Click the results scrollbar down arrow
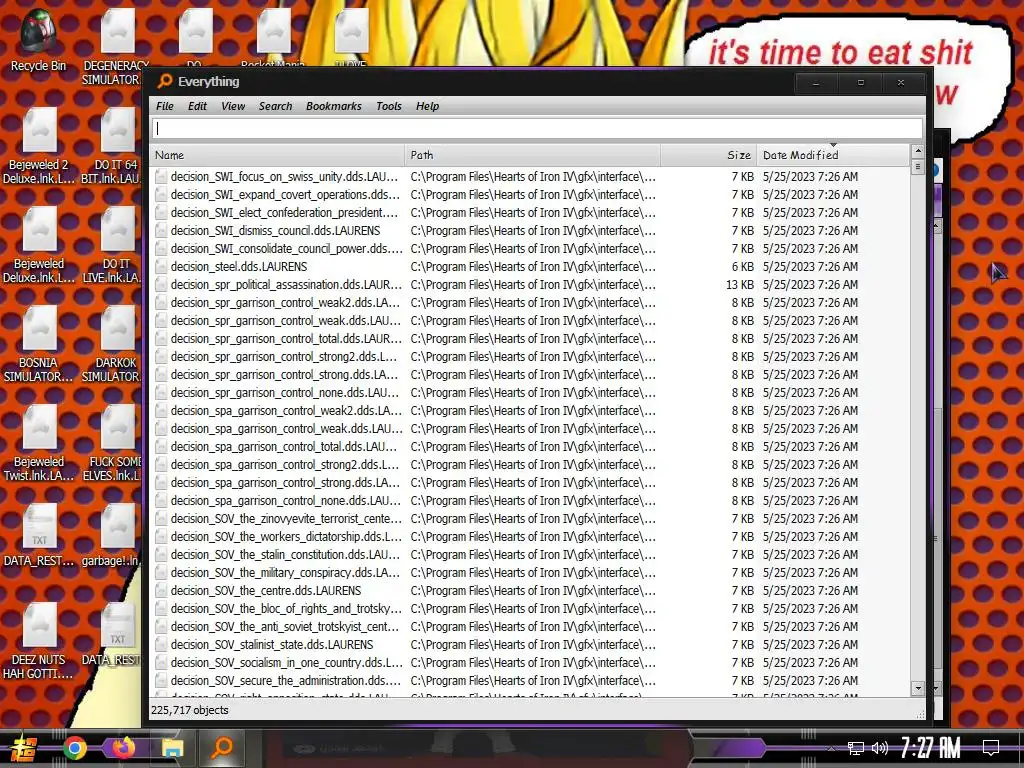 pos(918,688)
